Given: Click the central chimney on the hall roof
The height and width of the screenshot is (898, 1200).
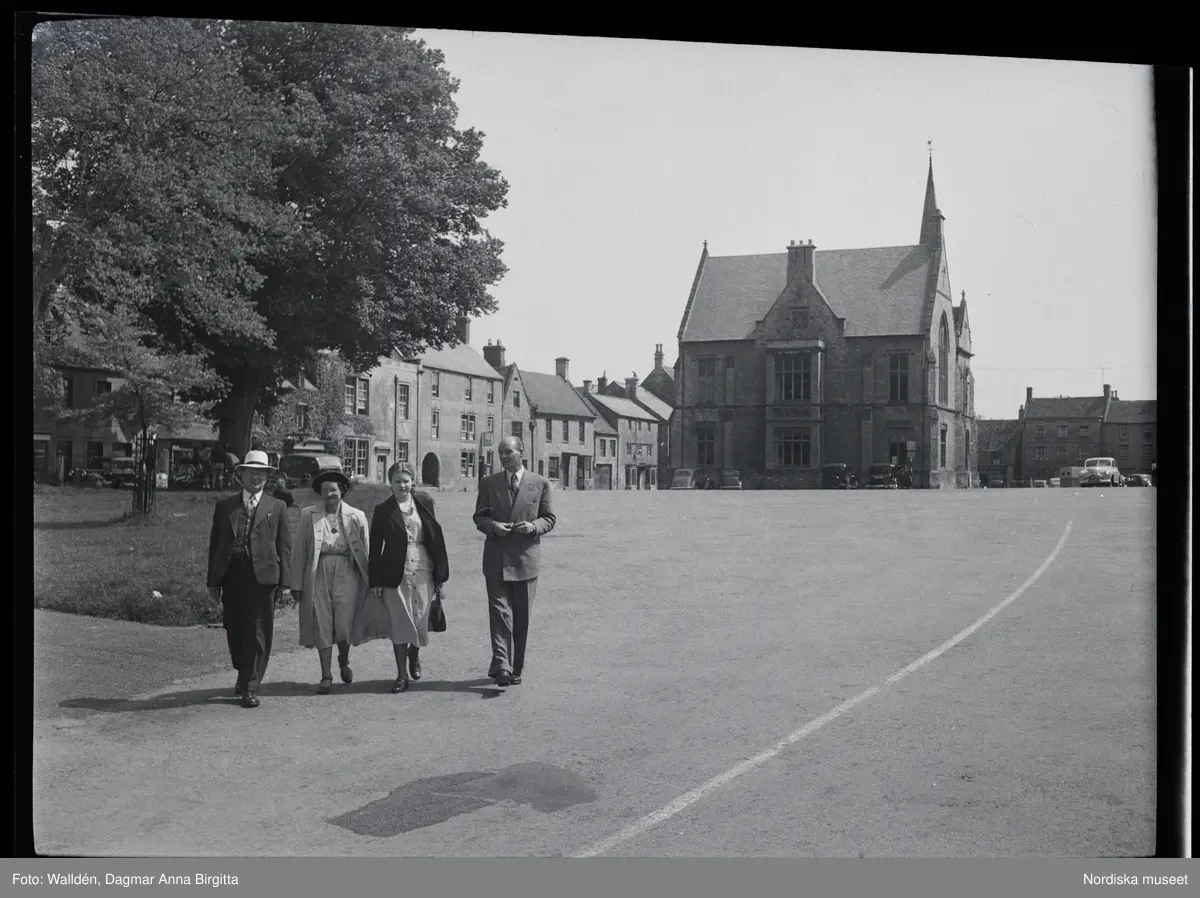Looking at the screenshot, I should [x=800, y=261].
